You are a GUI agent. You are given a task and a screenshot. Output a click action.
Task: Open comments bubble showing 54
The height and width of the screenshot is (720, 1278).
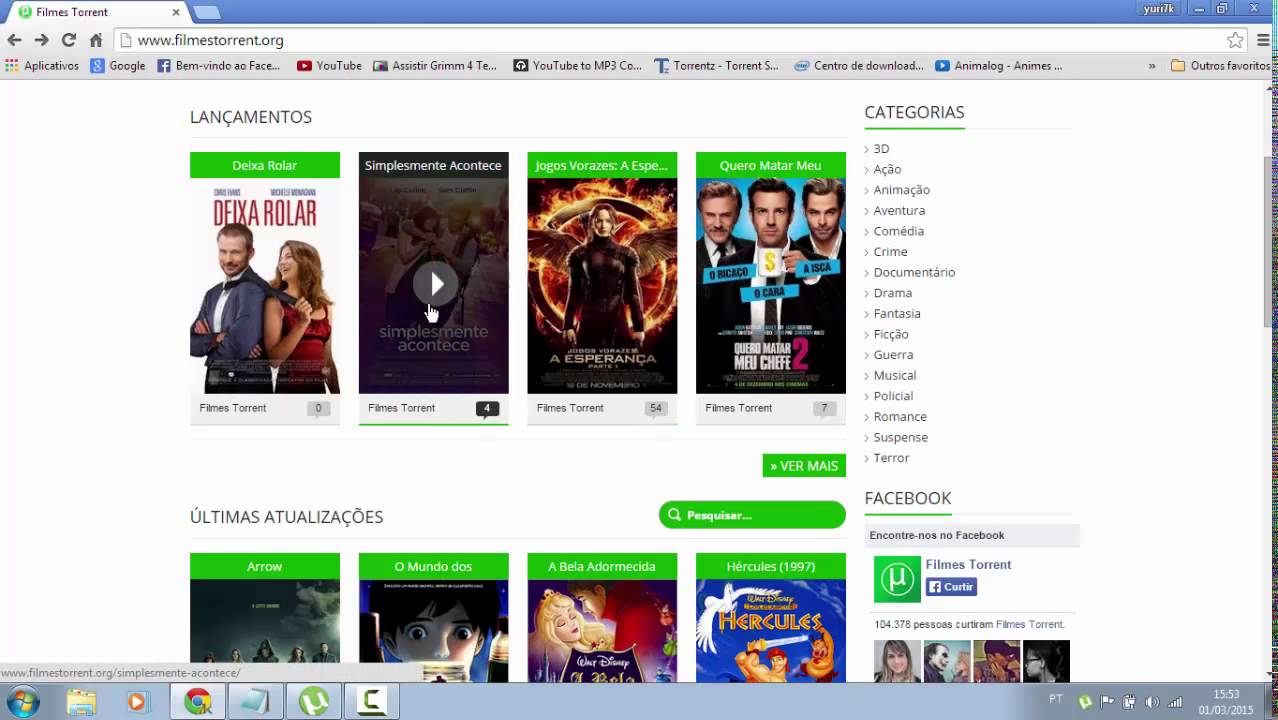[x=656, y=408]
